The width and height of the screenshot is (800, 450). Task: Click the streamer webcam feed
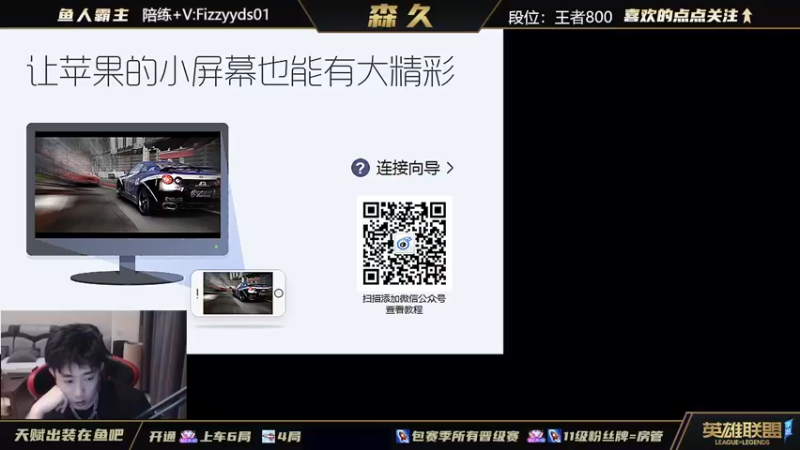coord(93,364)
